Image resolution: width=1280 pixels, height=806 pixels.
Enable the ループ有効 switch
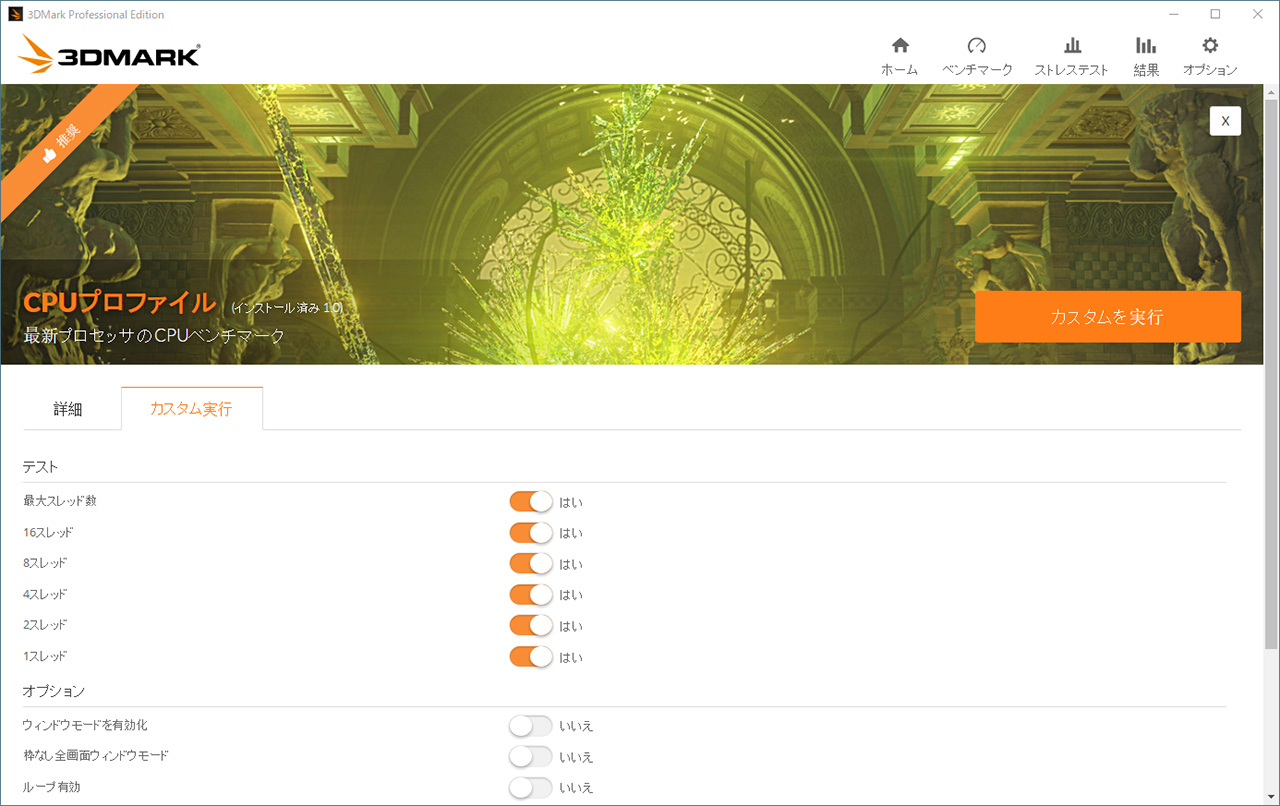[x=531, y=787]
